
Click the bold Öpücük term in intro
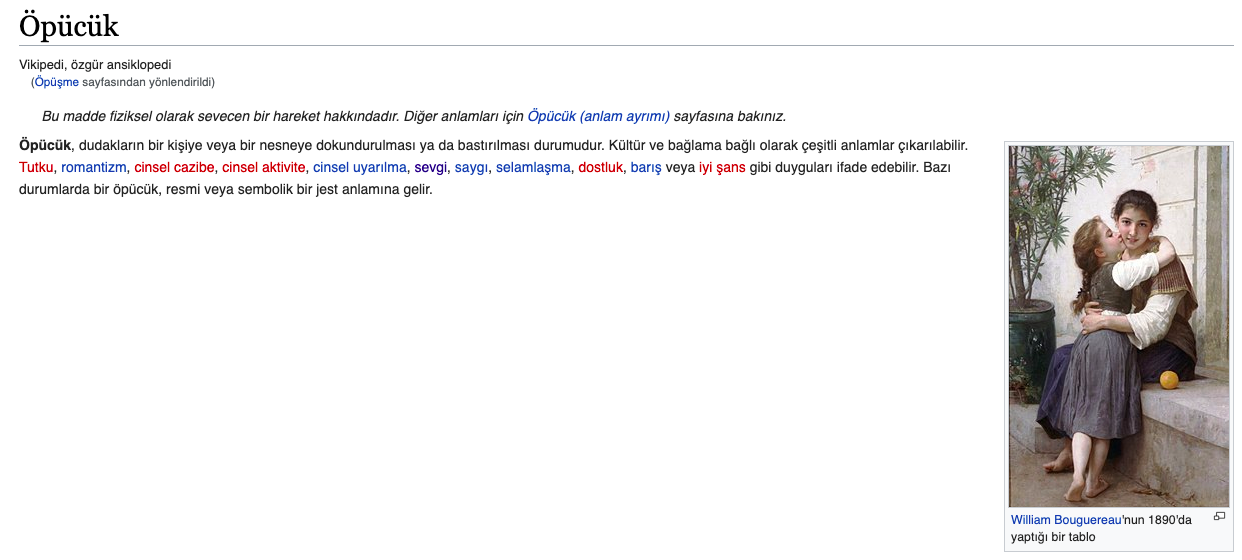(45, 146)
